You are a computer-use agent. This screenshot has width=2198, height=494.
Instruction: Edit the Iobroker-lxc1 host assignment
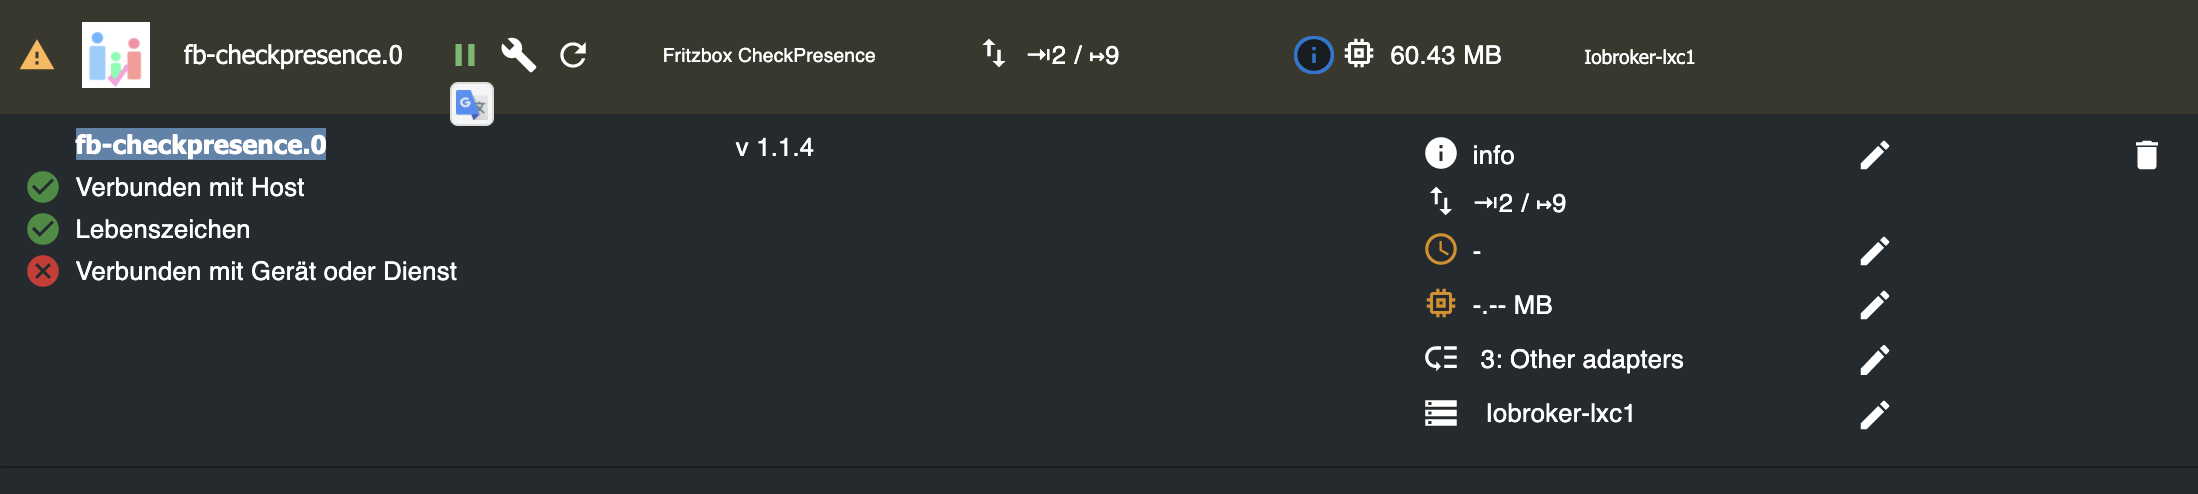[1874, 414]
